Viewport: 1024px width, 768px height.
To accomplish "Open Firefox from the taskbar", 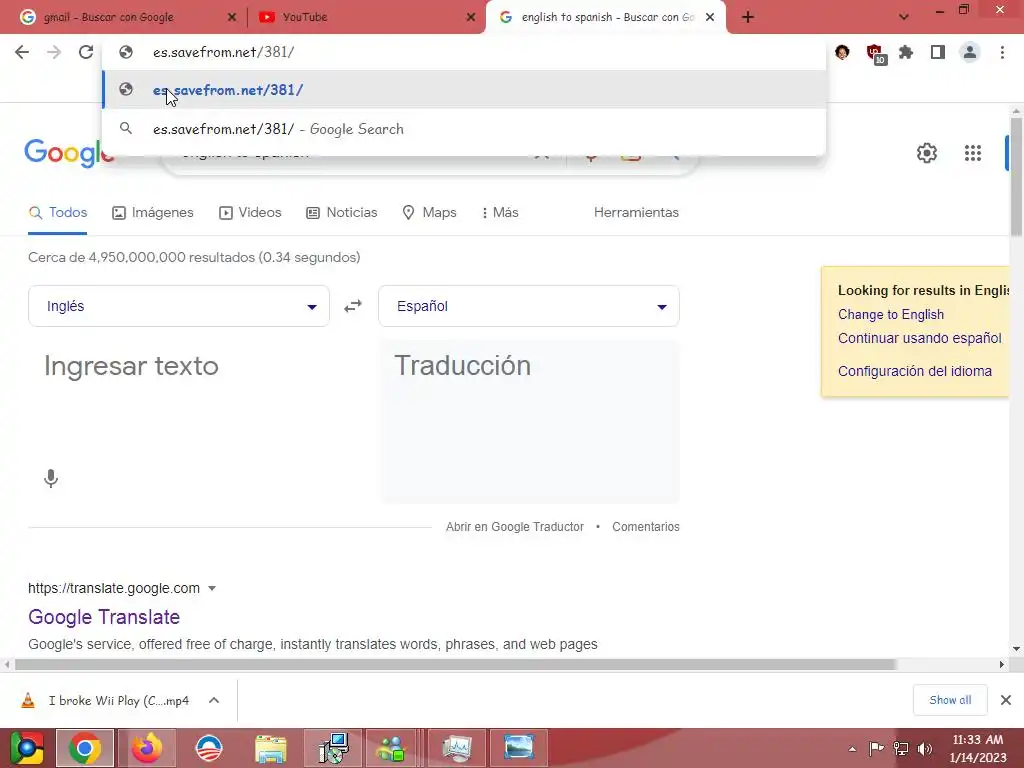I will click(147, 748).
